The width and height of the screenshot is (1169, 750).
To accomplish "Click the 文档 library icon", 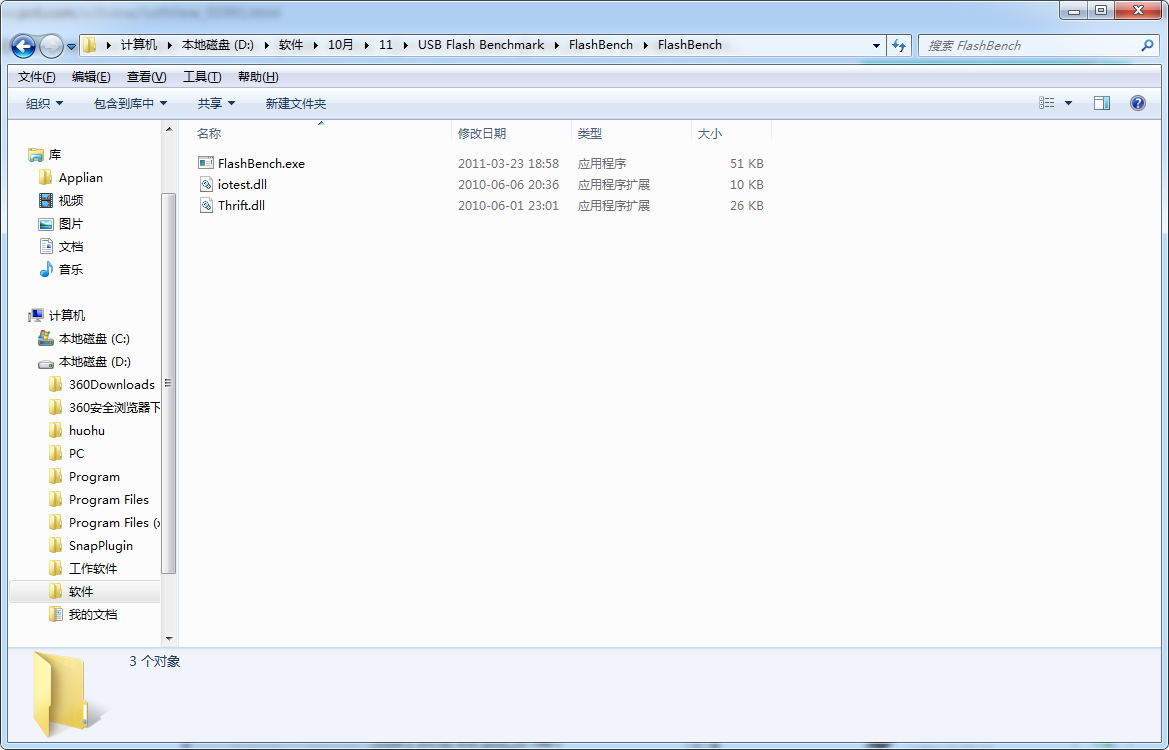I will (46, 247).
